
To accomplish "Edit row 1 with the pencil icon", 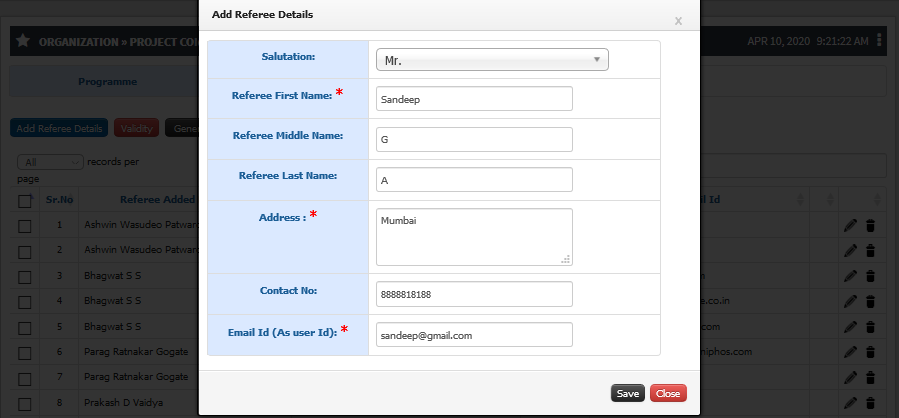I will click(x=850, y=225).
